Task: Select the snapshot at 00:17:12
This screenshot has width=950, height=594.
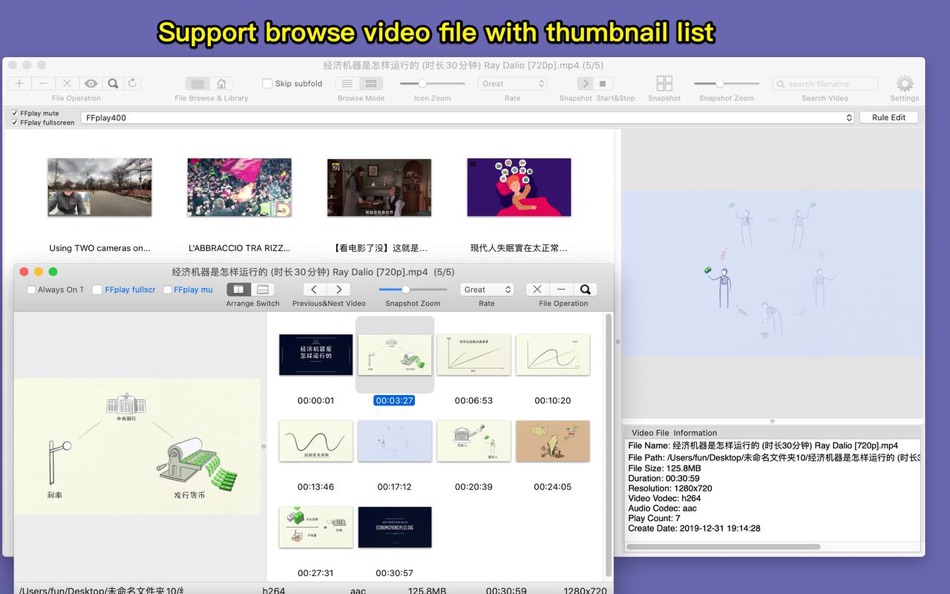Action: (394, 441)
